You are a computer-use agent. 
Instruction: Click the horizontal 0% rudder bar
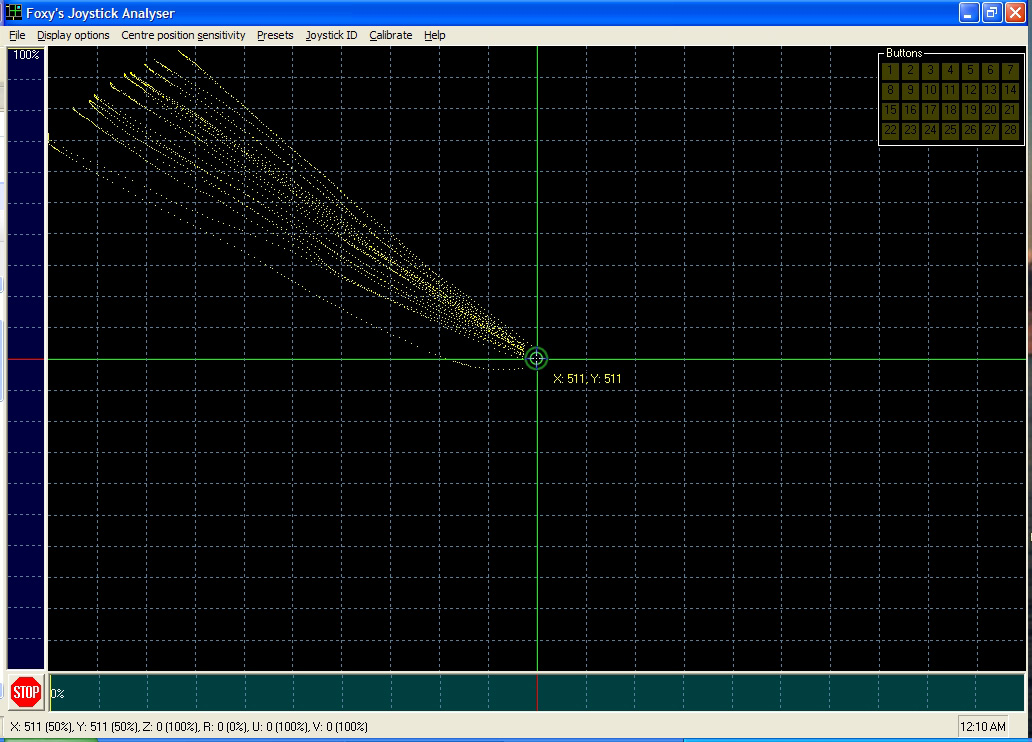click(537, 692)
